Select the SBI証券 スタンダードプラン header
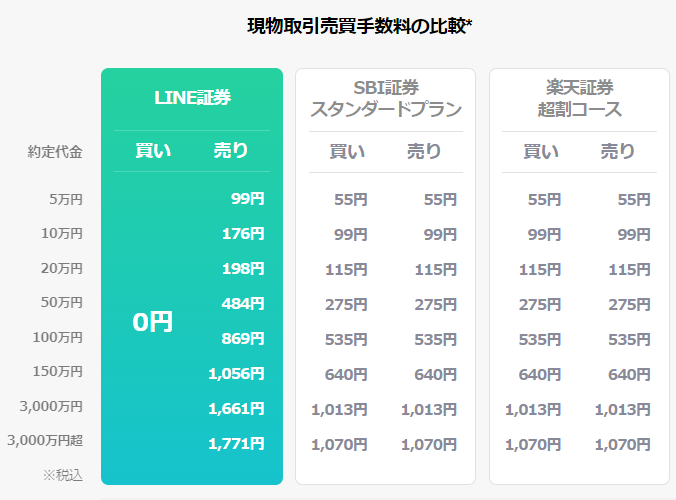Screen dimensions: 676x500 pos(386,99)
